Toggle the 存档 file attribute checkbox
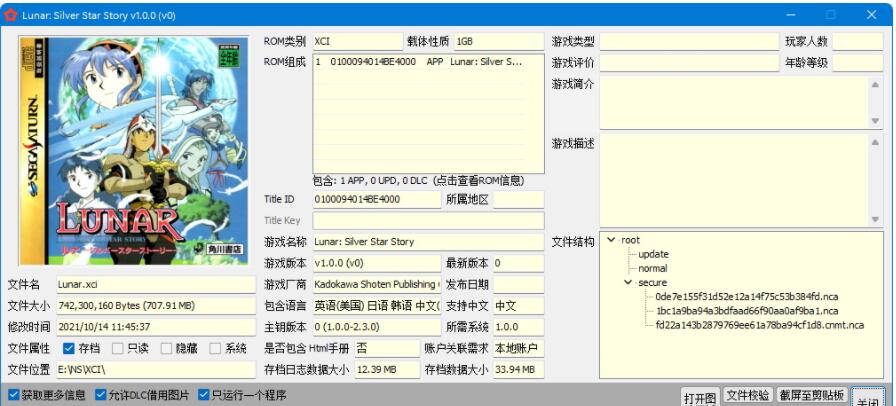Viewport: 896px width, 406px height. pos(69,348)
